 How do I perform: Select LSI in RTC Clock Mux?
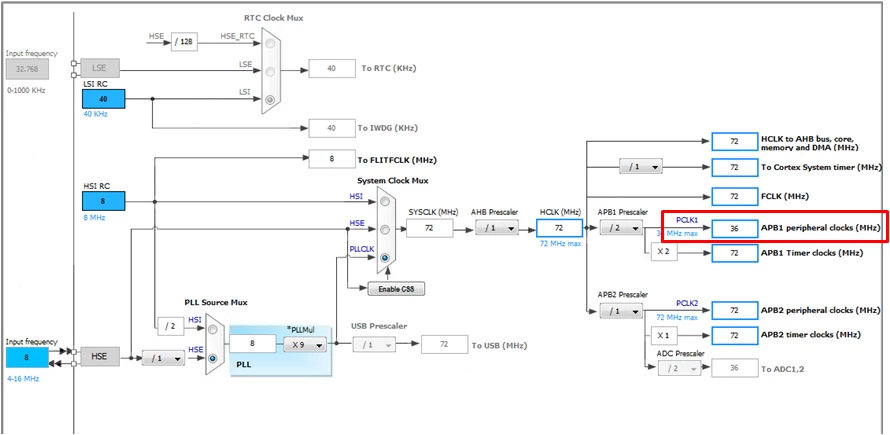tap(270, 100)
